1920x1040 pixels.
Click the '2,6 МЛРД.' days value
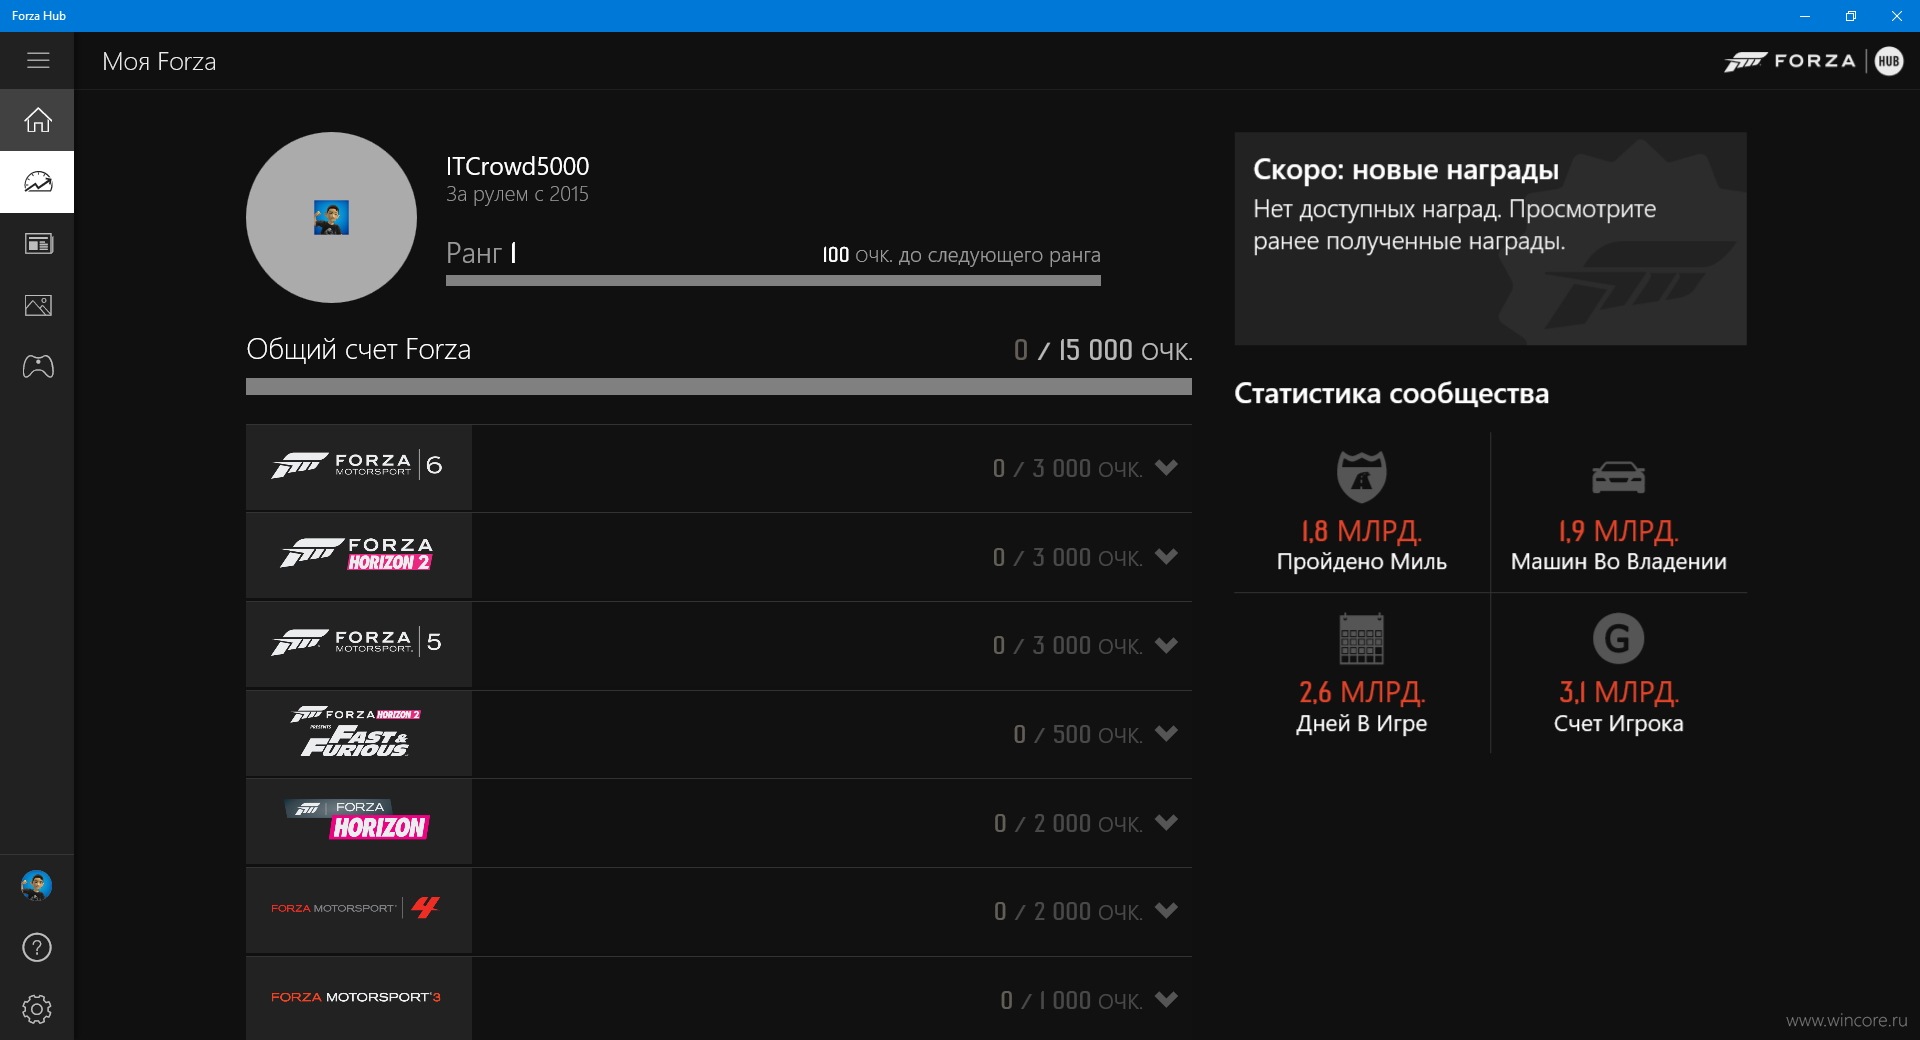[x=1361, y=692]
